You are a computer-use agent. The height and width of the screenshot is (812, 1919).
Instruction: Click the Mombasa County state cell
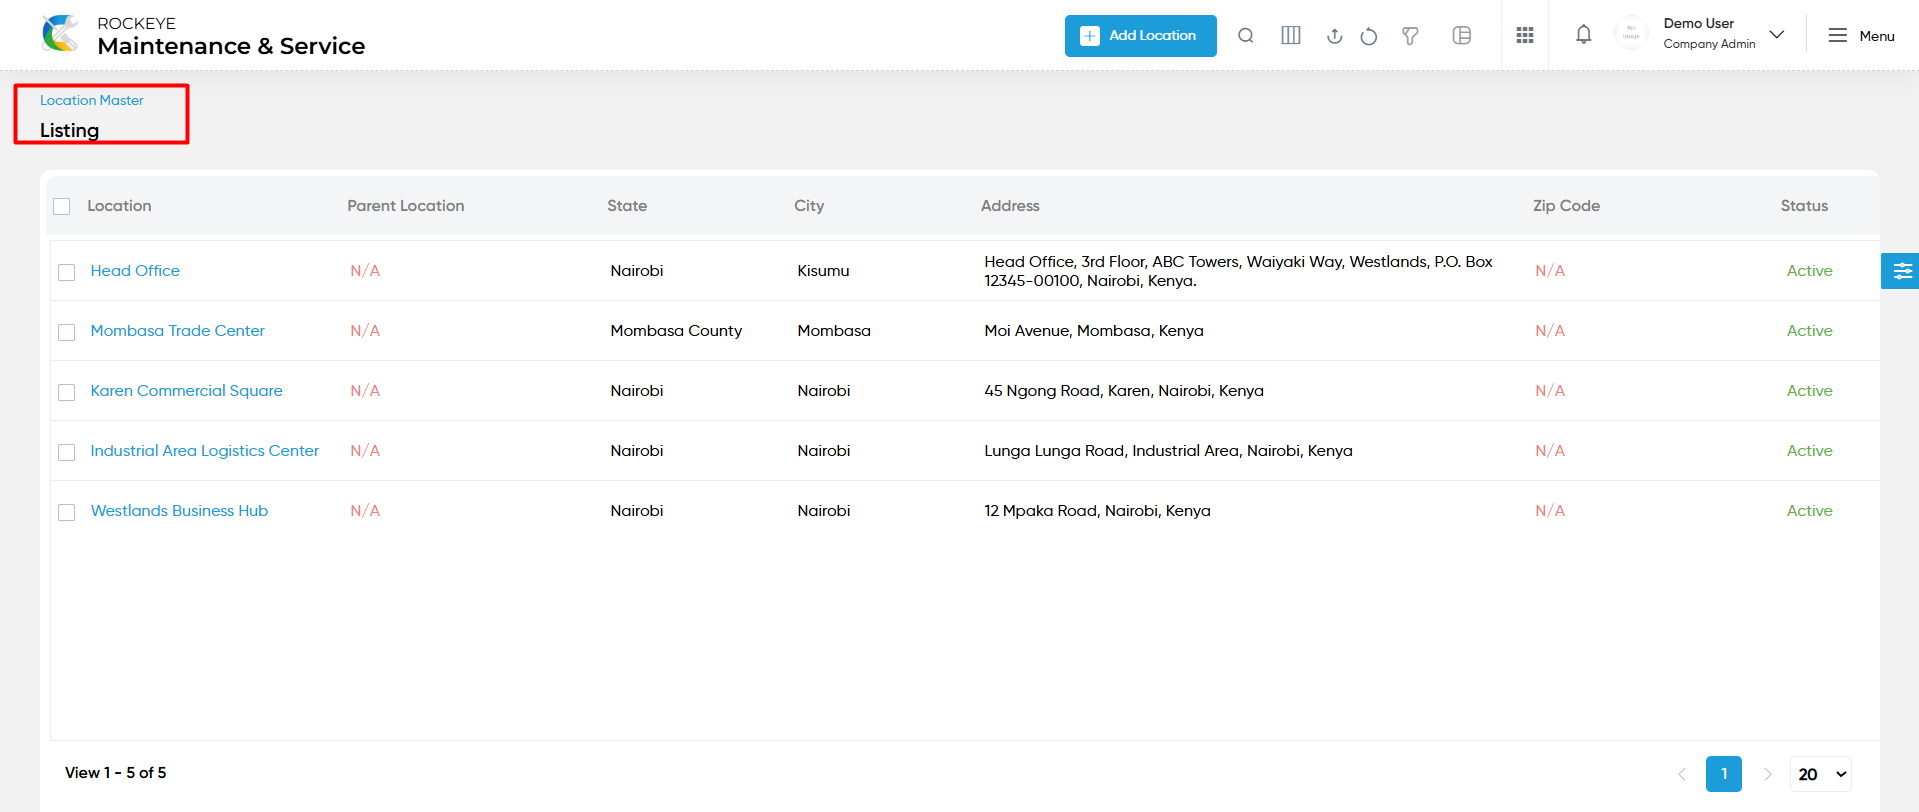pyautogui.click(x=676, y=331)
